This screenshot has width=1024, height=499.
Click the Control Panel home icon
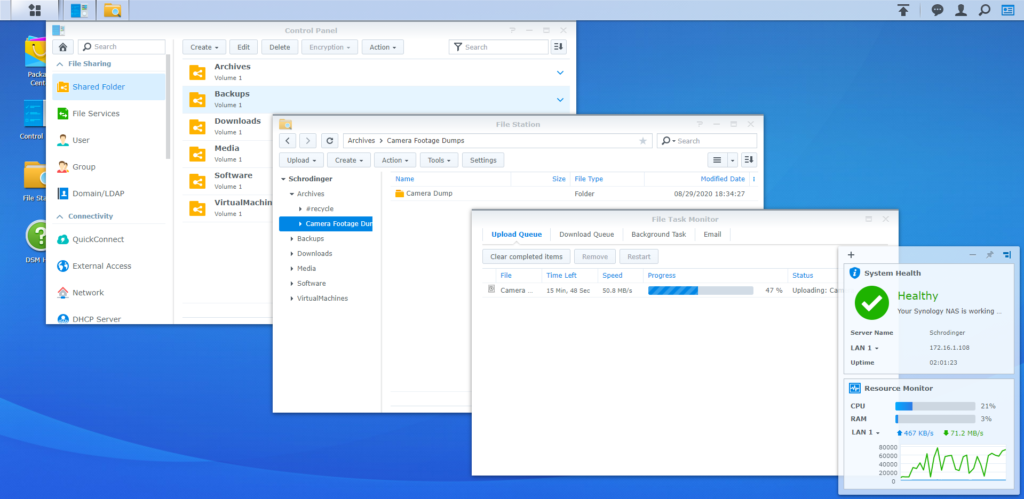63,47
